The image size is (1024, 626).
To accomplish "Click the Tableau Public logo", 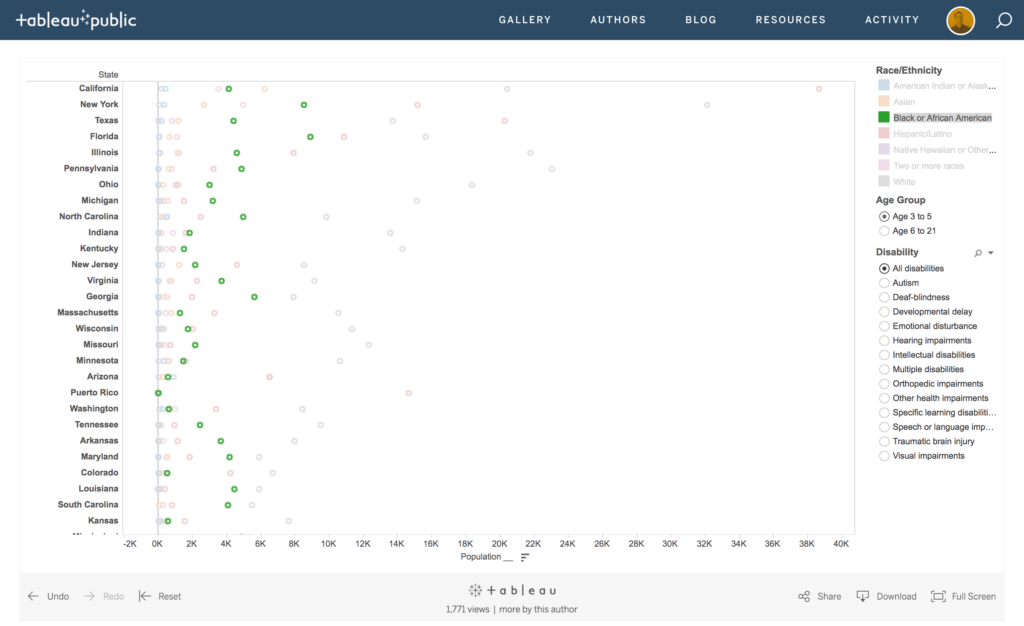I will (x=76, y=20).
